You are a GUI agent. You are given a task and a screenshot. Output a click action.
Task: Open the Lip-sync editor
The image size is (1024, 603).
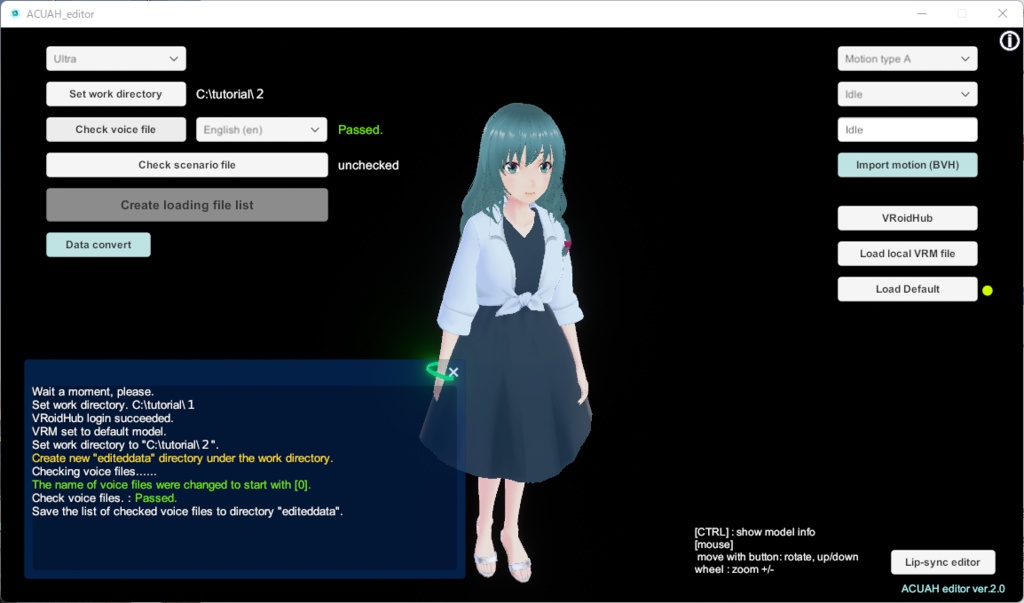942,562
